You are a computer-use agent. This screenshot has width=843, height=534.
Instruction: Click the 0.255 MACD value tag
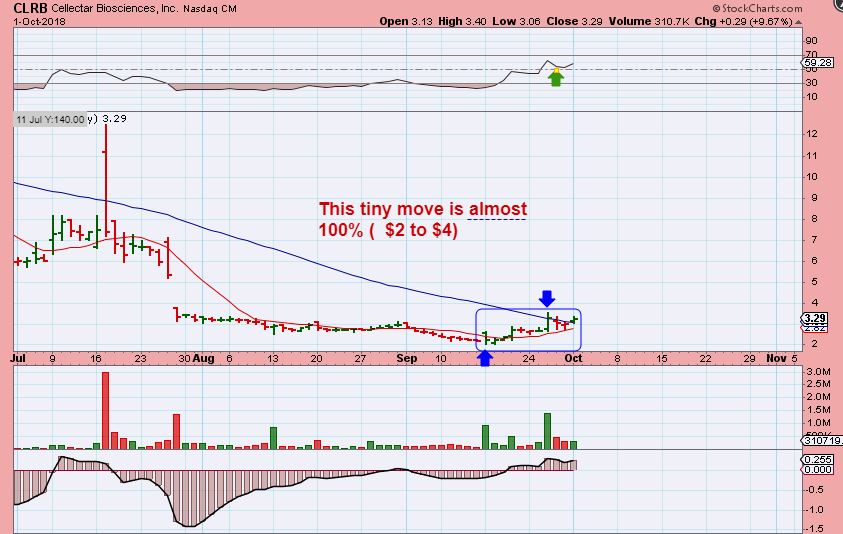click(817, 460)
